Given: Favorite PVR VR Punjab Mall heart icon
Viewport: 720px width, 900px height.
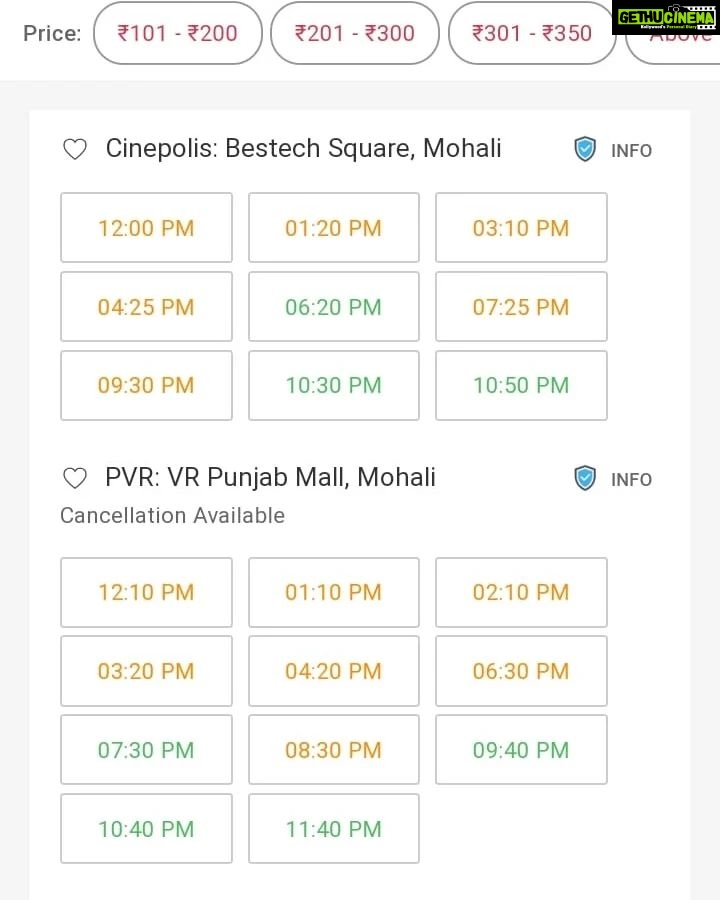Looking at the screenshot, I should [x=75, y=478].
